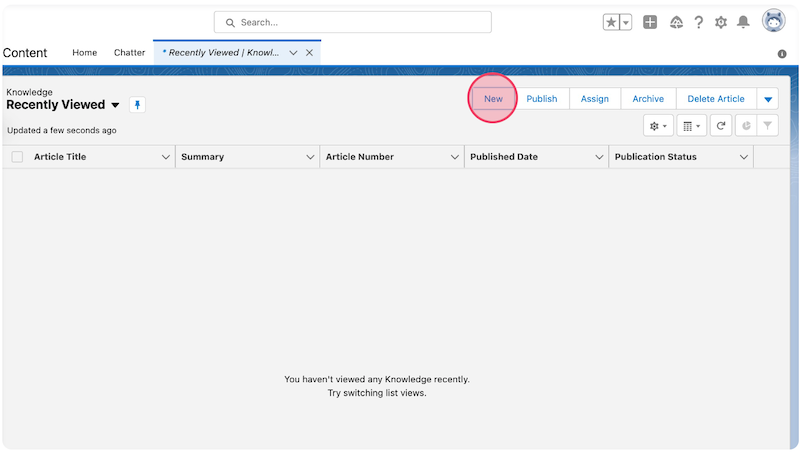
Task: Go to the Home tab
Action: 85,53
